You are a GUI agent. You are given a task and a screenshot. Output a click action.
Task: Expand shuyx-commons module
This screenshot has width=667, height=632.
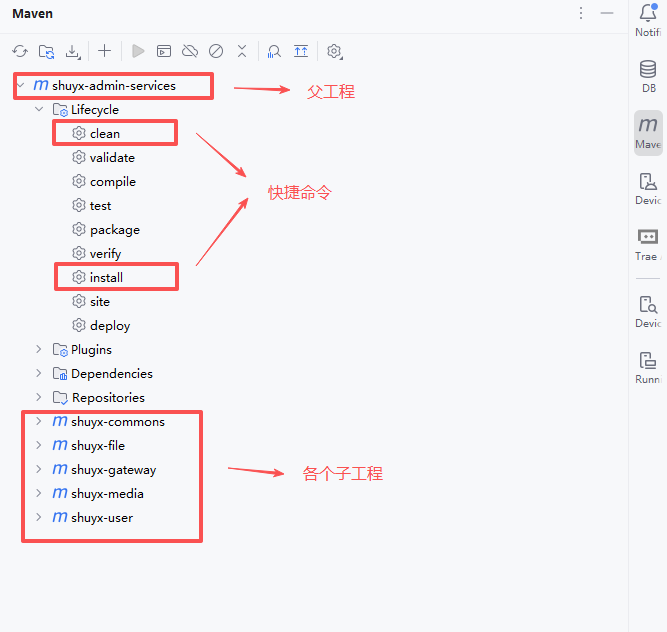[39, 421]
